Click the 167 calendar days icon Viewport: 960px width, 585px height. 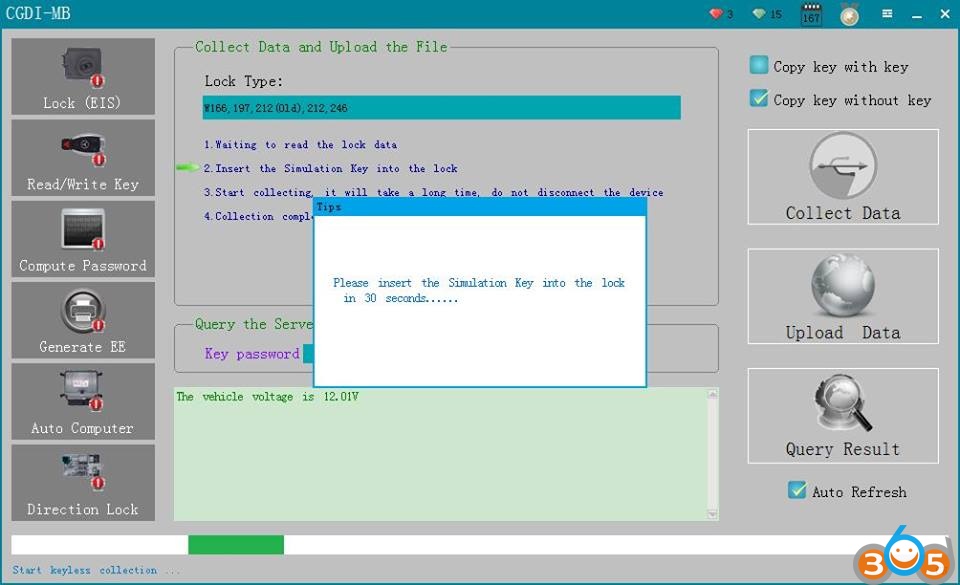click(x=811, y=15)
